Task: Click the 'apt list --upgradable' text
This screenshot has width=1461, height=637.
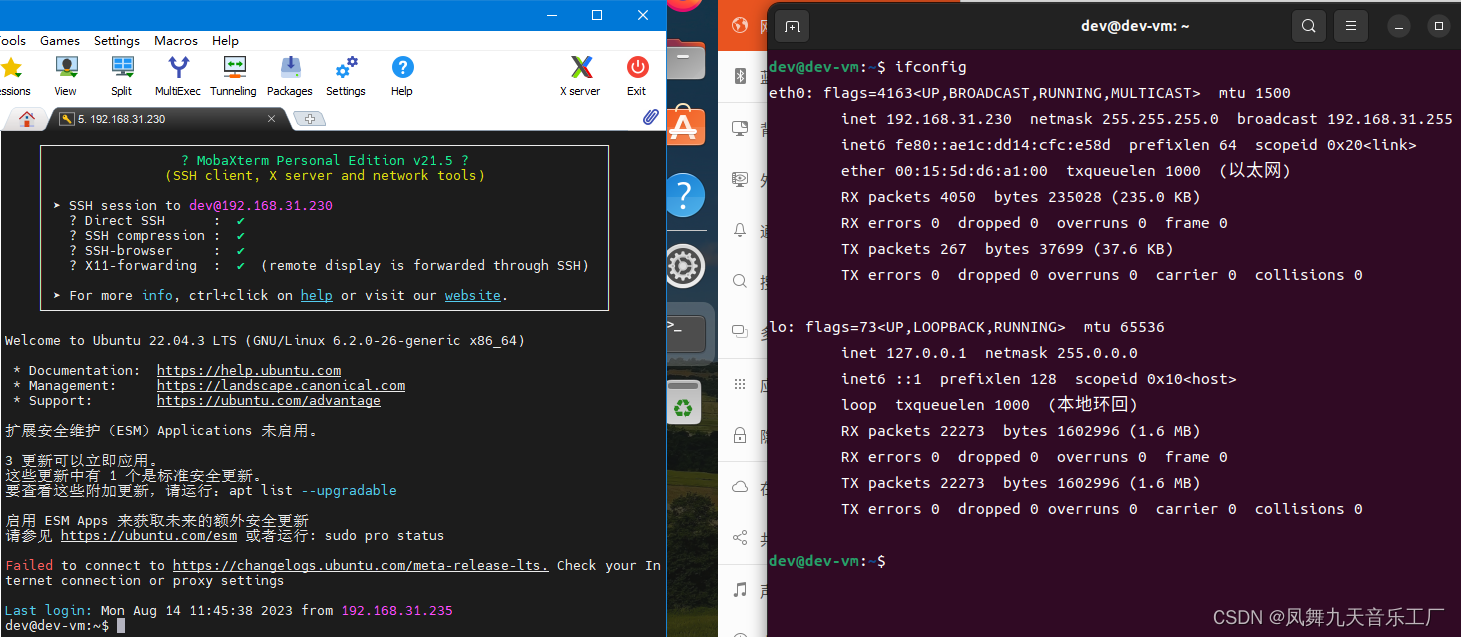Action: pos(313,491)
